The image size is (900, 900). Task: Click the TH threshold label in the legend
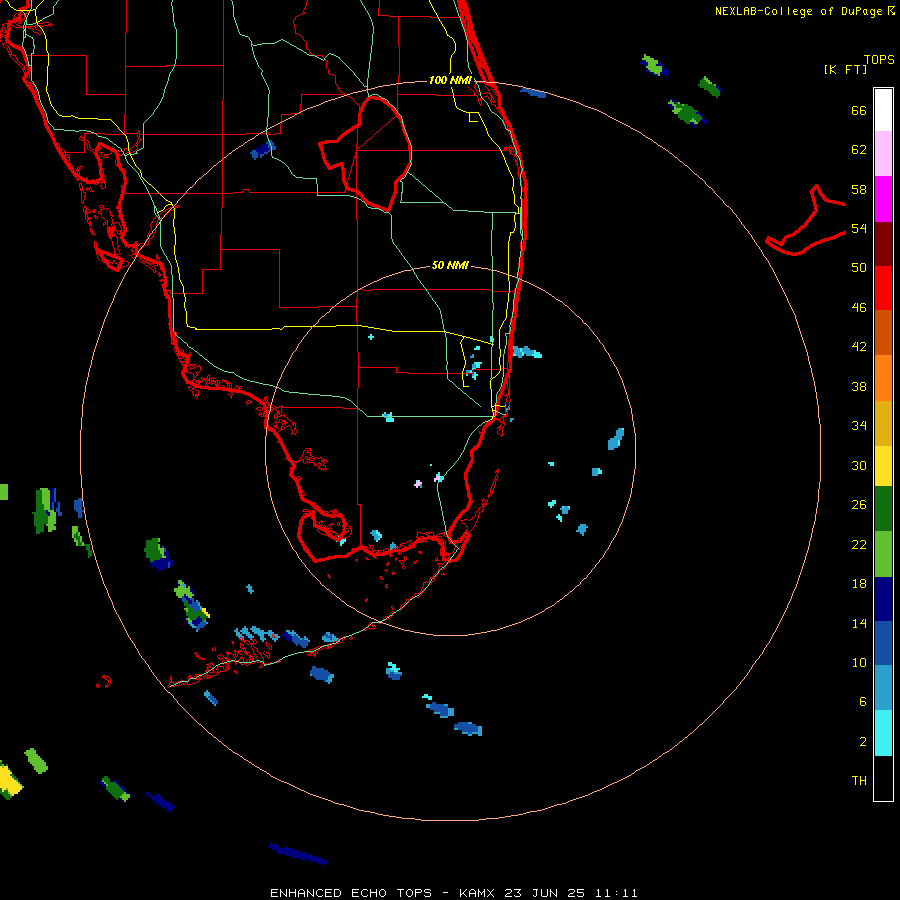859,781
